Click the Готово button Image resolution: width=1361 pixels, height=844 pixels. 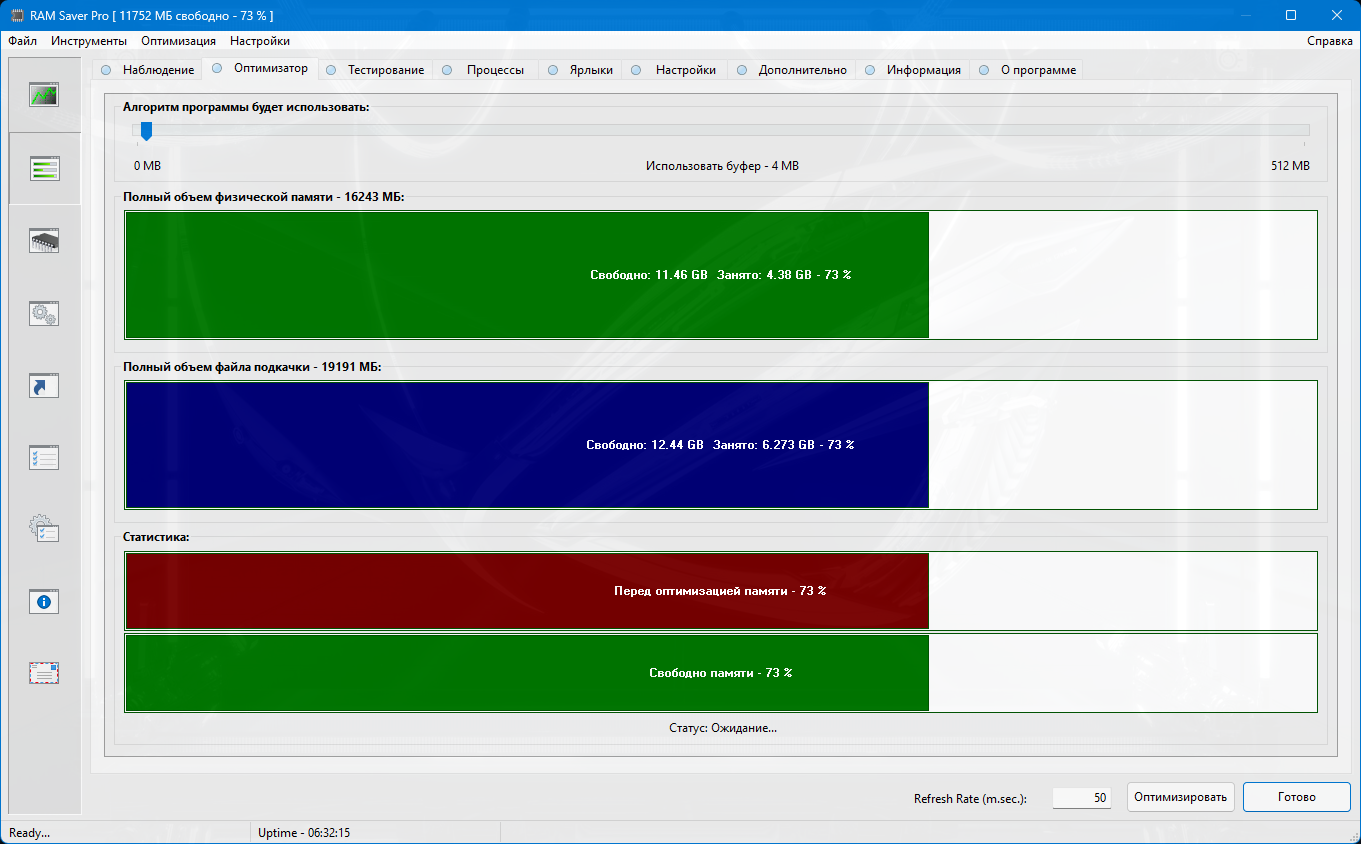pyautogui.click(x=1297, y=797)
